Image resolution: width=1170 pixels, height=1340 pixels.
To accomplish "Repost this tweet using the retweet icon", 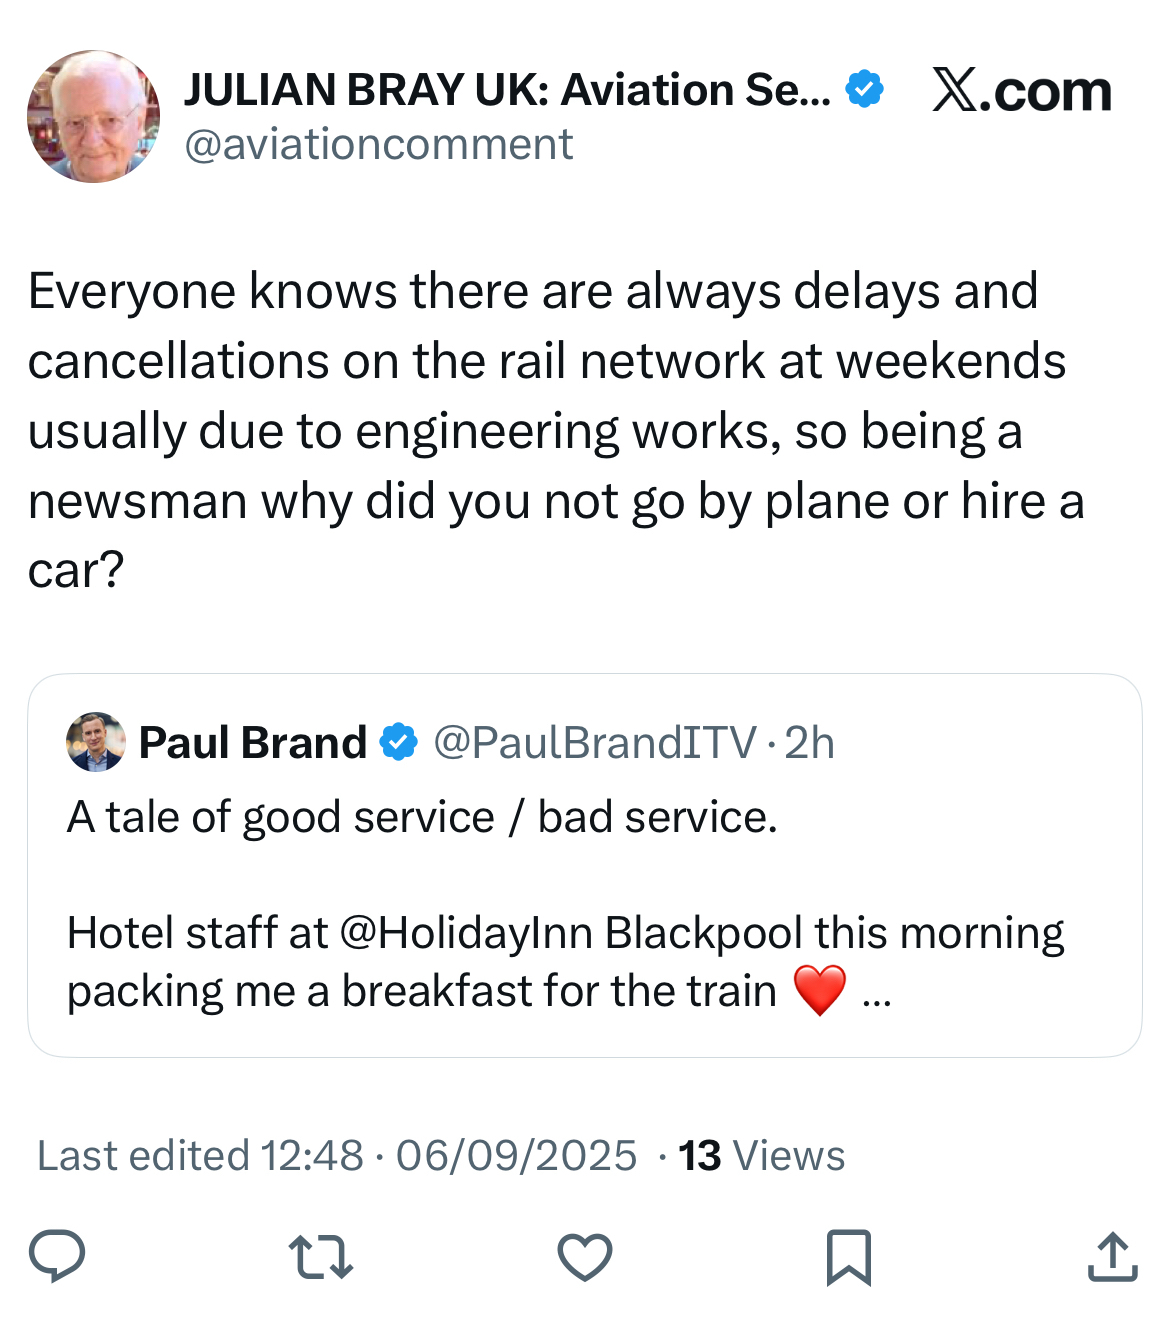I will (320, 1257).
